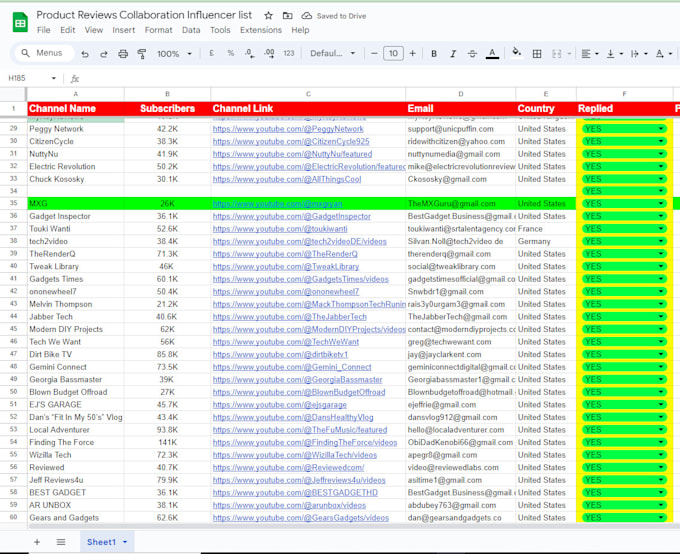Undo the last action
The image size is (680, 554).
(x=85, y=54)
